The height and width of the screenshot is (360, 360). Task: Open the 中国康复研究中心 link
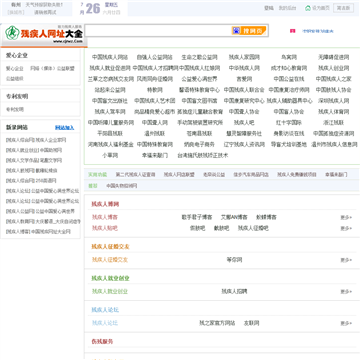(x=244, y=101)
